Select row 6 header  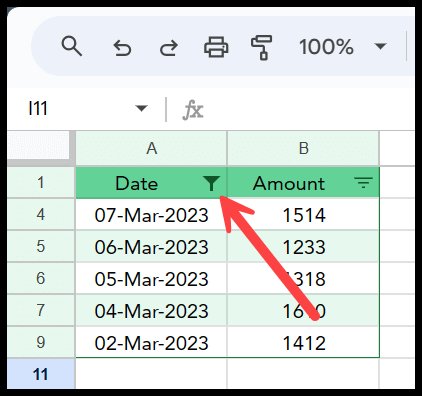point(41,278)
